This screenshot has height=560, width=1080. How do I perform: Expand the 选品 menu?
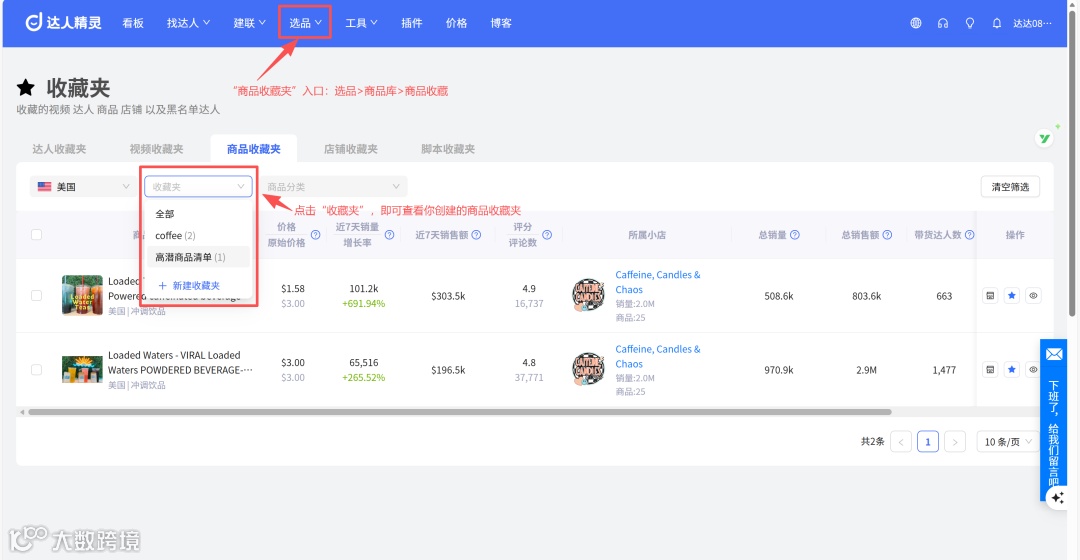pos(305,23)
